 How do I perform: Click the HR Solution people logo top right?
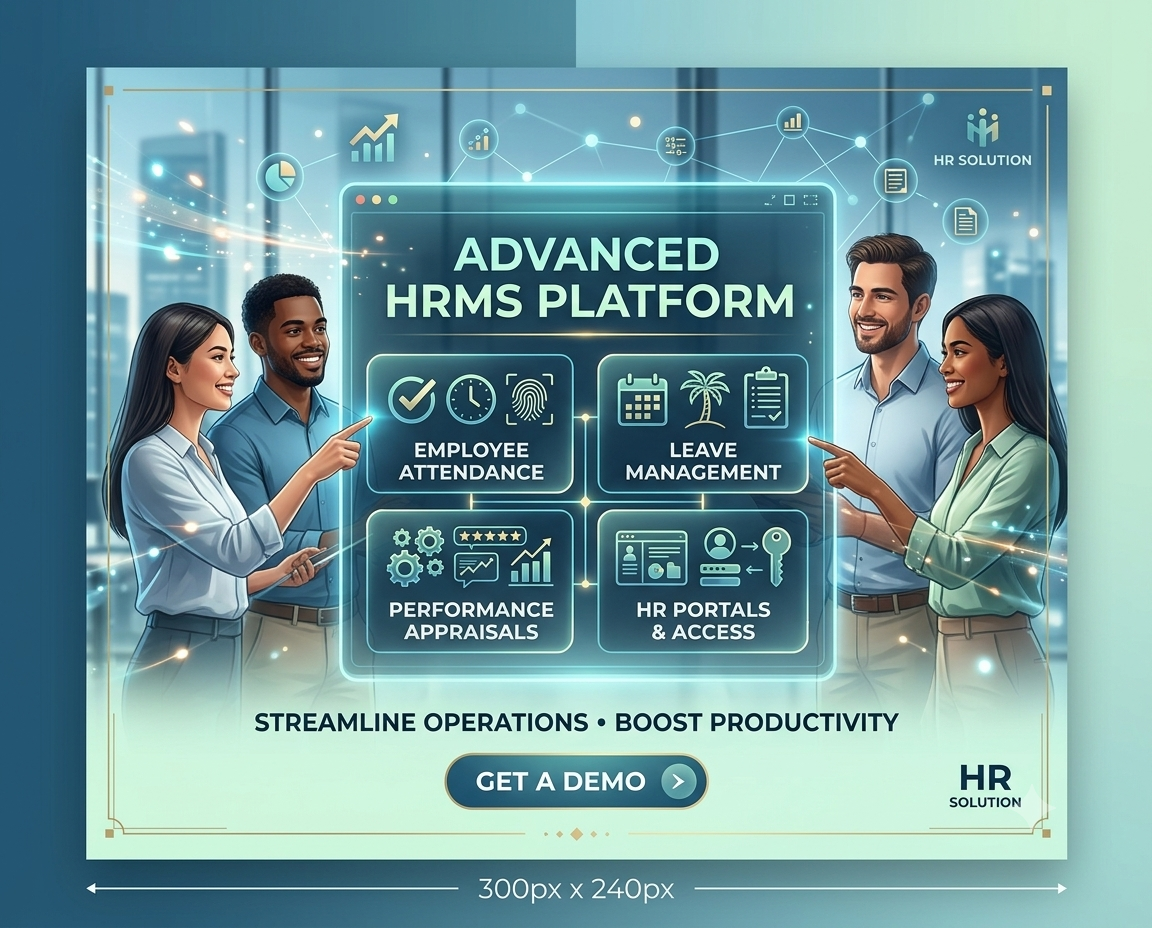coord(982,127)
